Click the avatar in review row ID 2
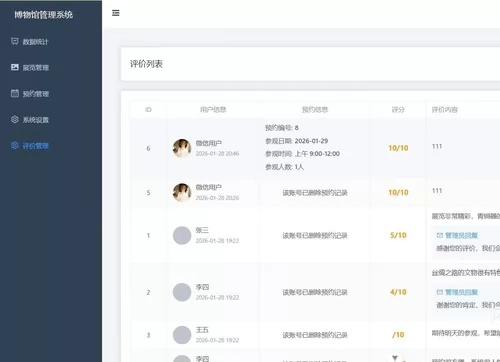Viewport: 500px width, 362px height. tap(182, 292)
